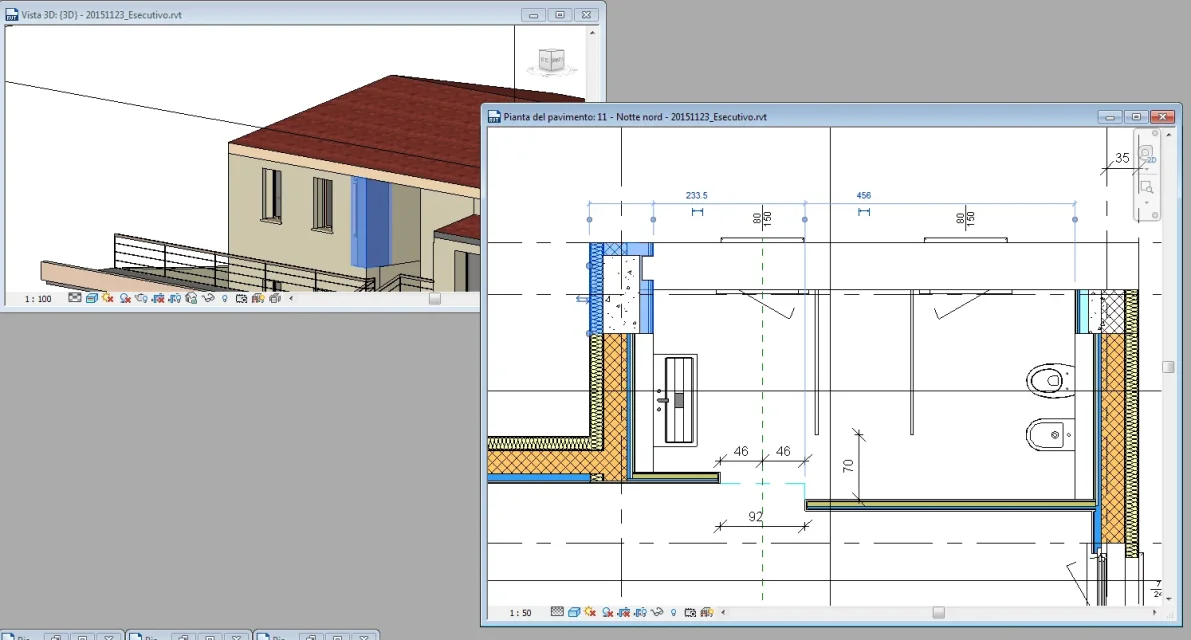Image resolution: width=1191 pixels, height=640 pixels.
Task: Click up scroll arrow in 3D view
Action: (x=592, y=33)
